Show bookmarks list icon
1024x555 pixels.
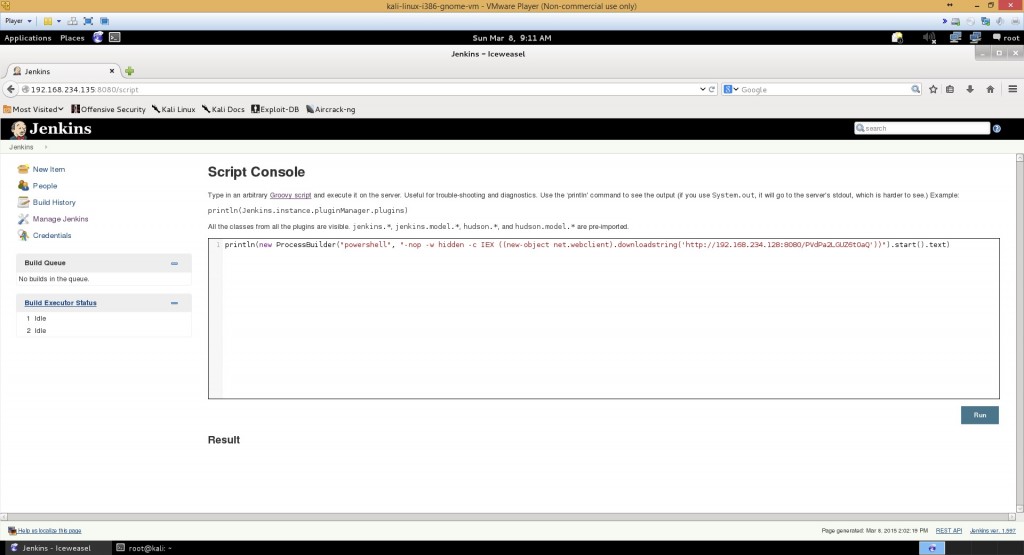tap(950, 89)
